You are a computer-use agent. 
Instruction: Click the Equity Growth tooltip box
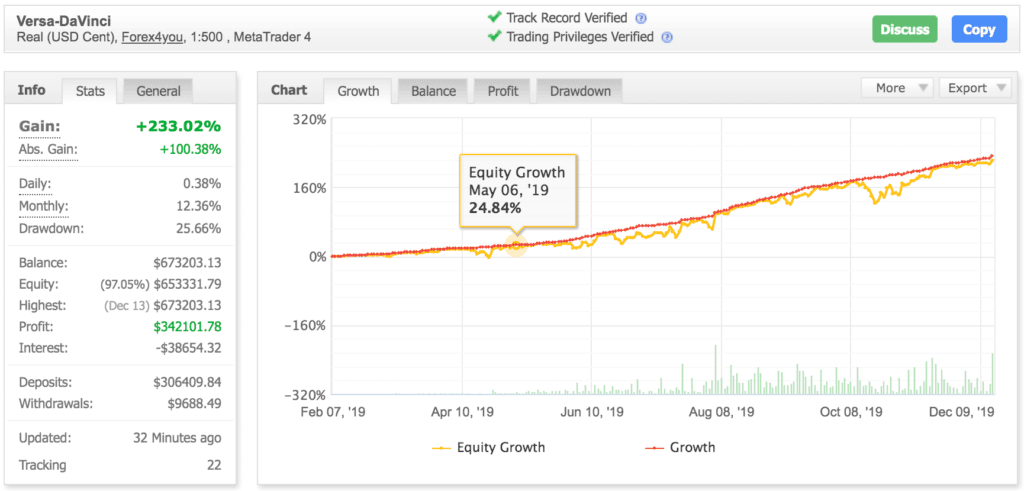[x=518, y=190]
